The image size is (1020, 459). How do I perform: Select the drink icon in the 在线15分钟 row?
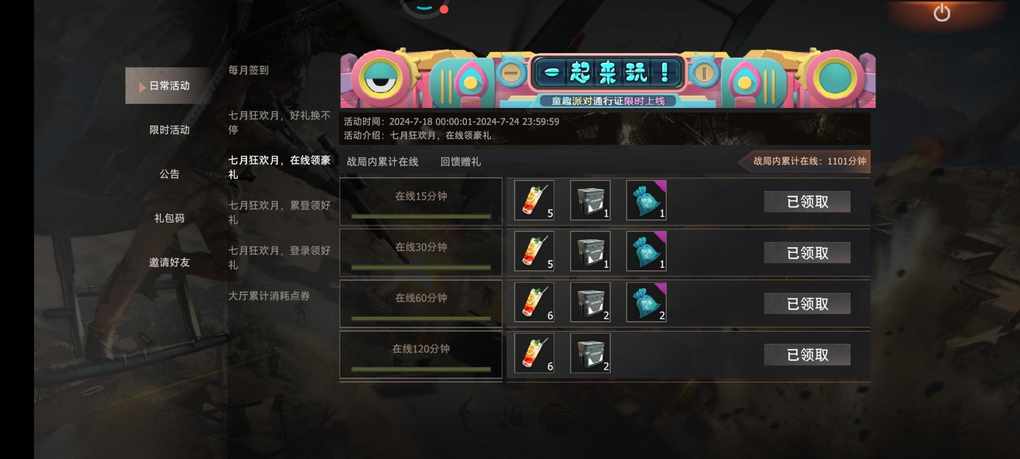click(534, 200)
